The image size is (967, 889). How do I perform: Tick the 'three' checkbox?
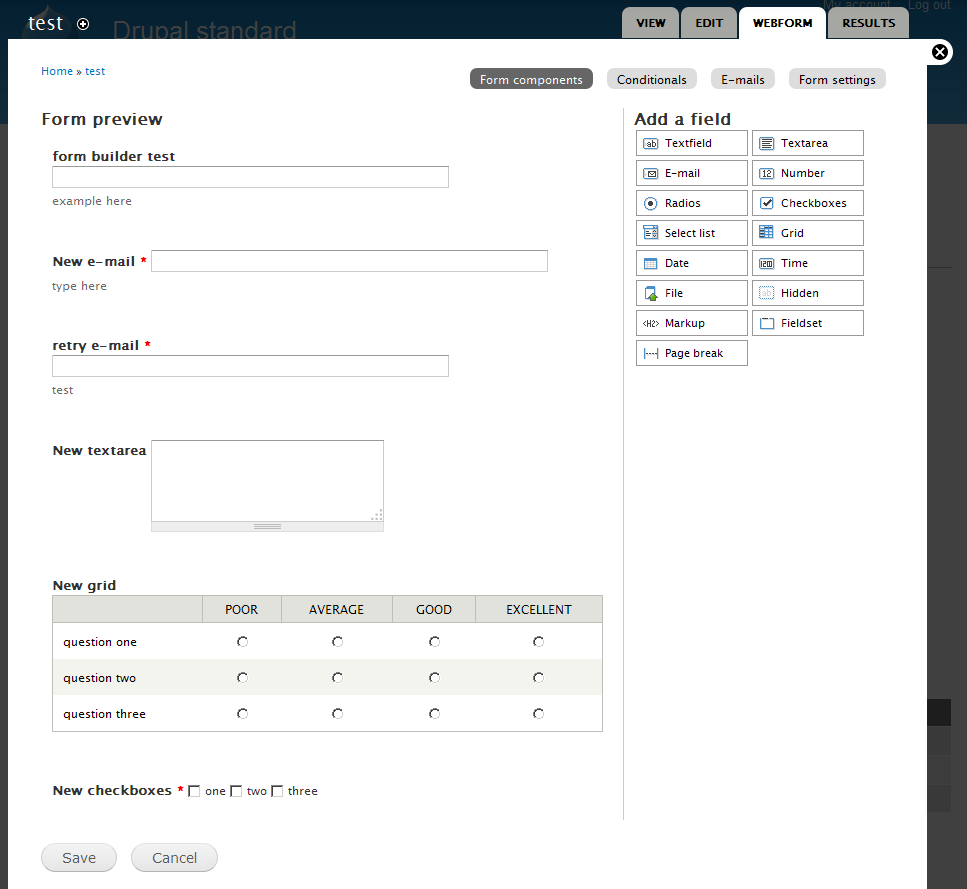[278, 791]
